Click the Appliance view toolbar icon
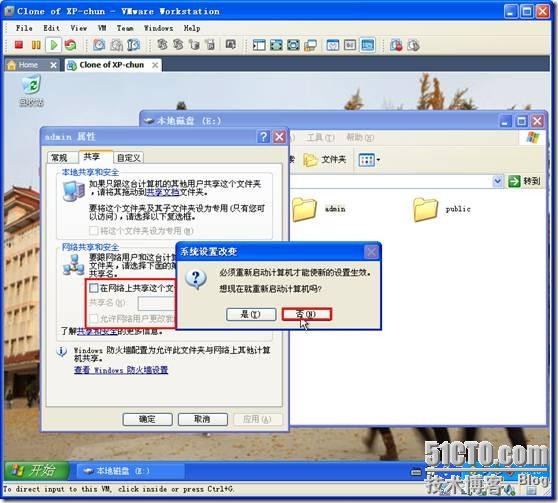558x503 pixels. pyautogui.click(x=350, y=45)
